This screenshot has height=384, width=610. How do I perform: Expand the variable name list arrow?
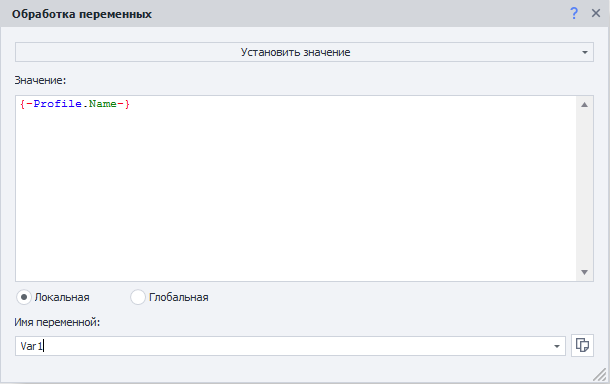pos(557,346)
